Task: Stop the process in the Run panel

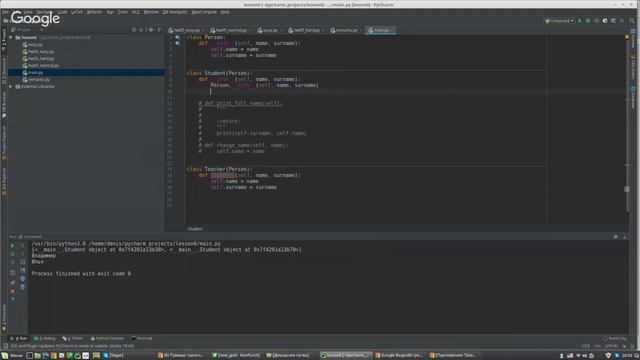Action: point(13,254)
